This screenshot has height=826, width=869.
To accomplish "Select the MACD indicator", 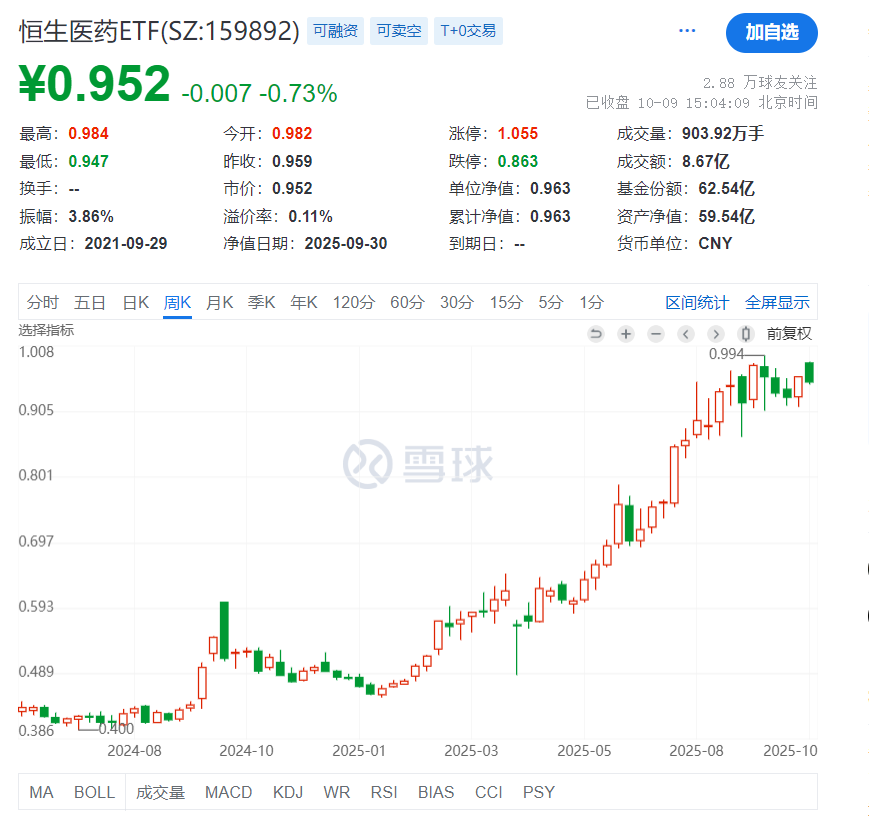I will (x=228, y=792).
